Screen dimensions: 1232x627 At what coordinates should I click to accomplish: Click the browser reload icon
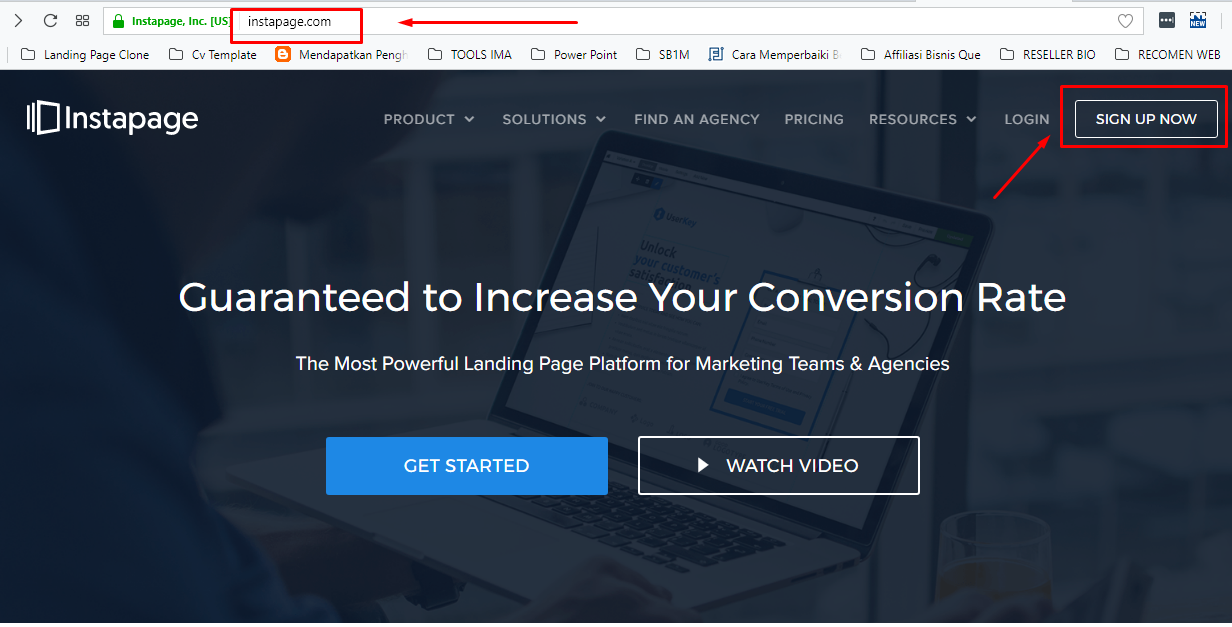tap(49, 20)
